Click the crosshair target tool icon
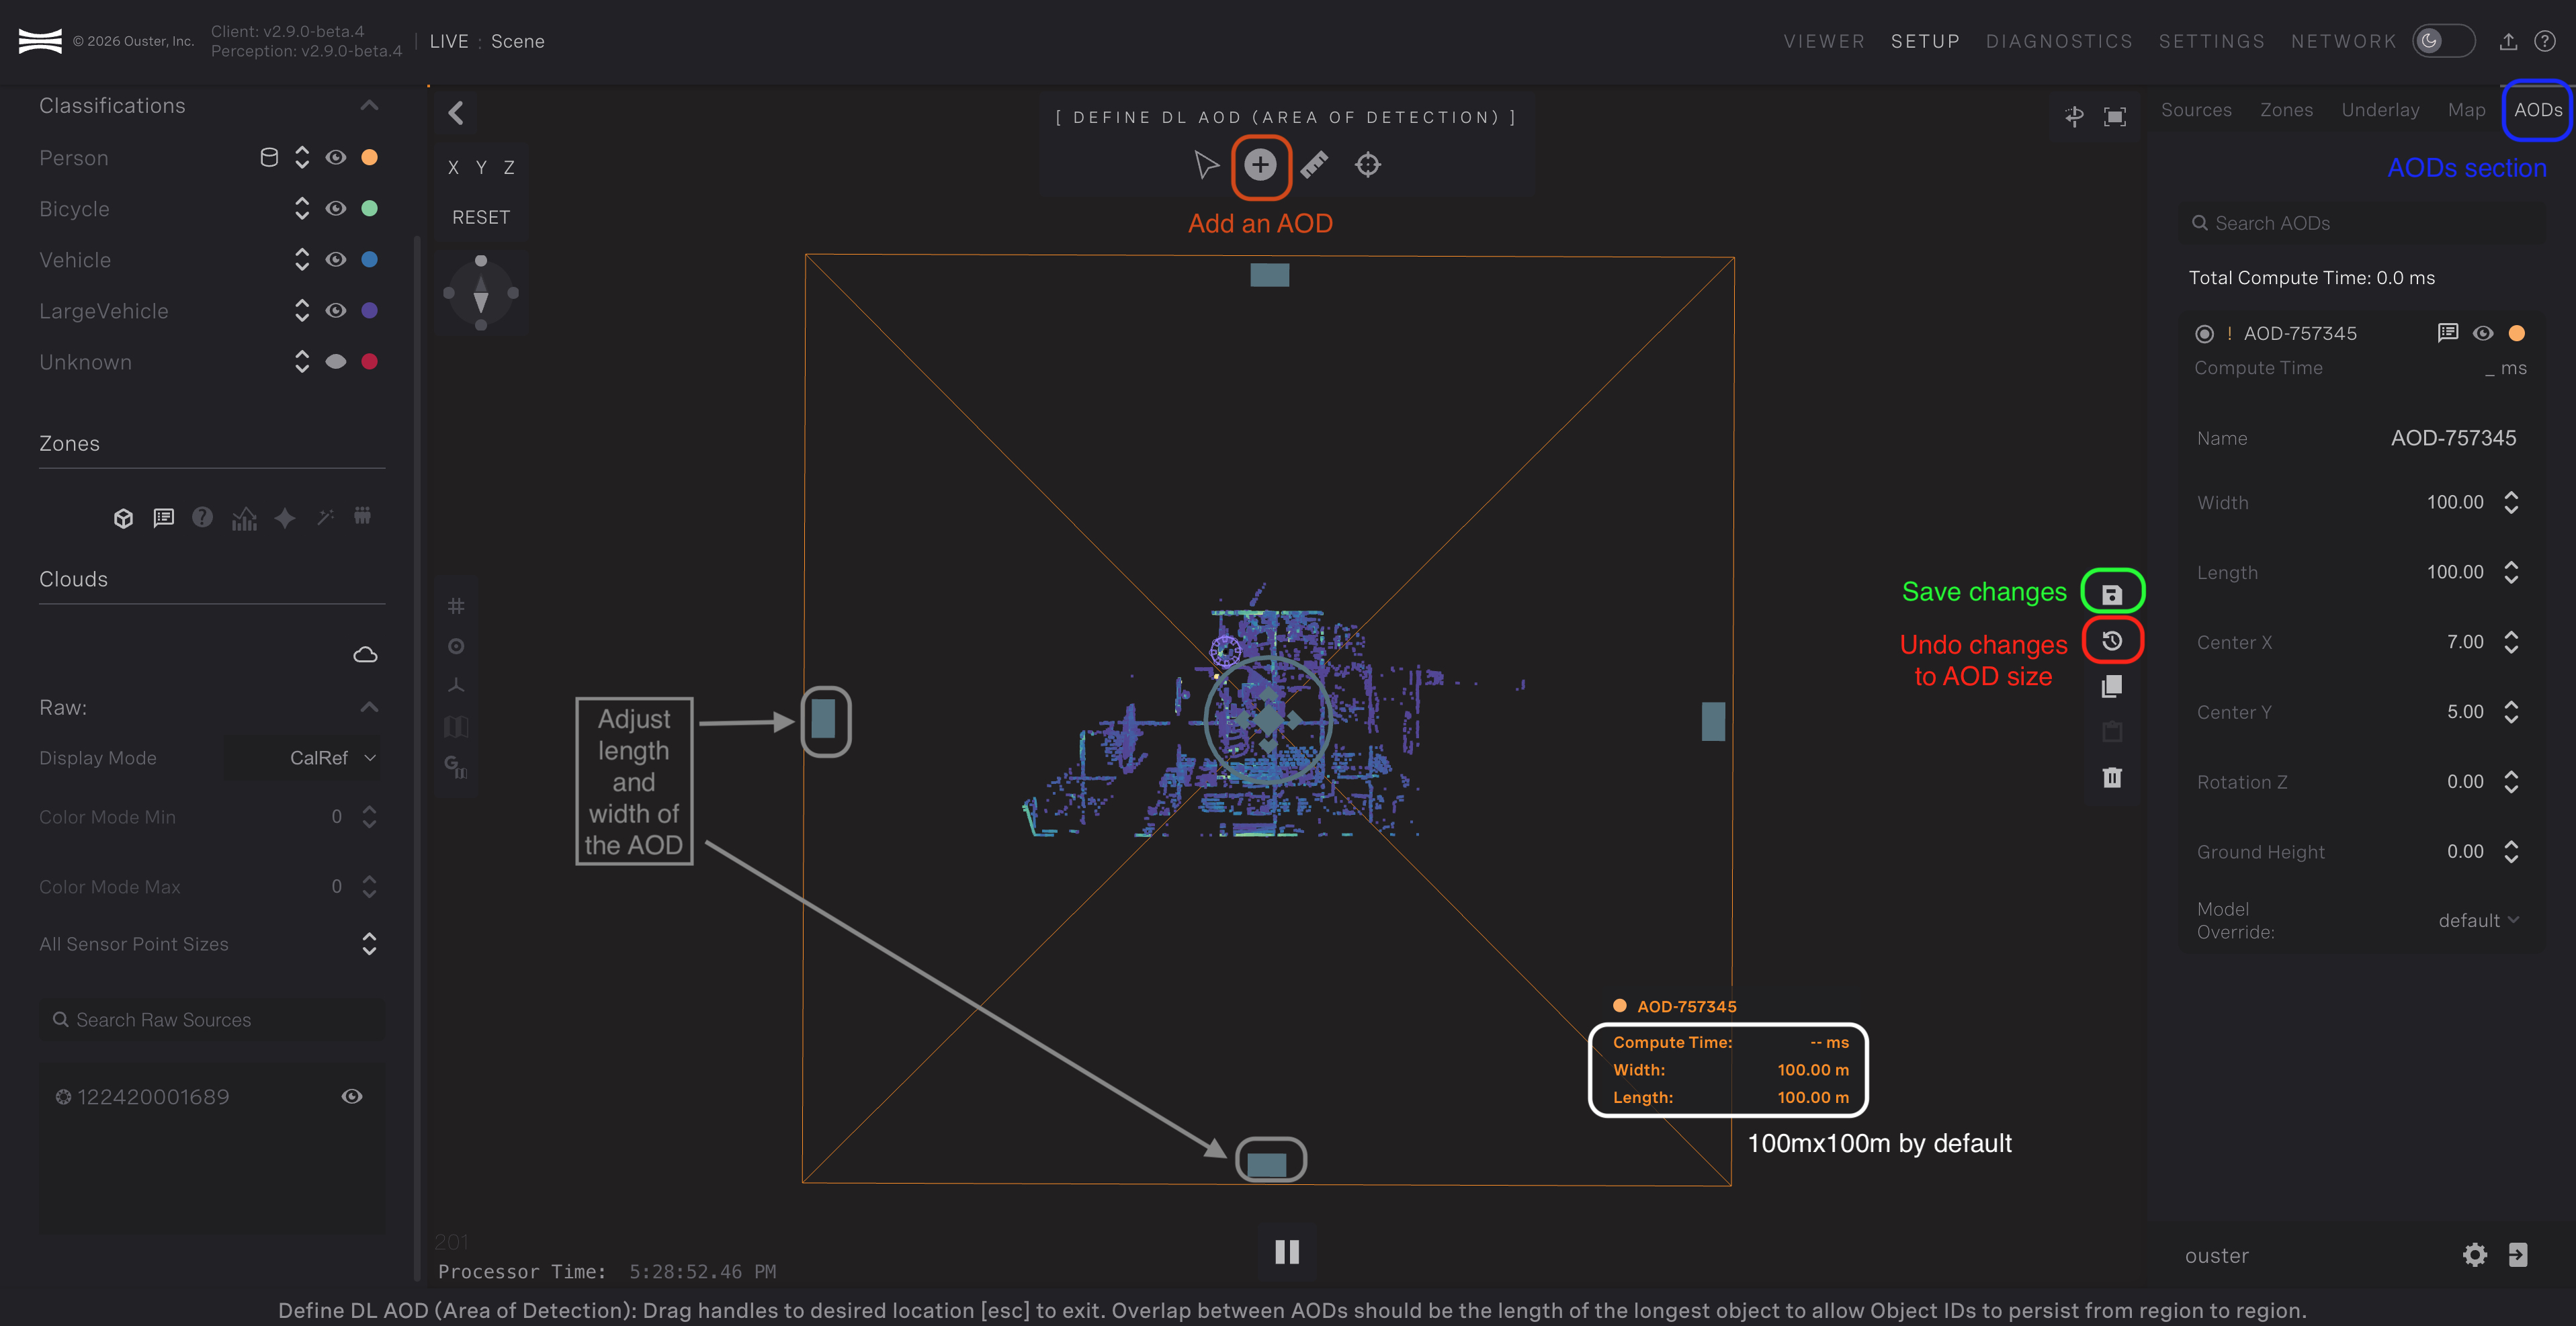Image resolution: width=2576 pixels, height=1326 pixels. pos(1367,165)
